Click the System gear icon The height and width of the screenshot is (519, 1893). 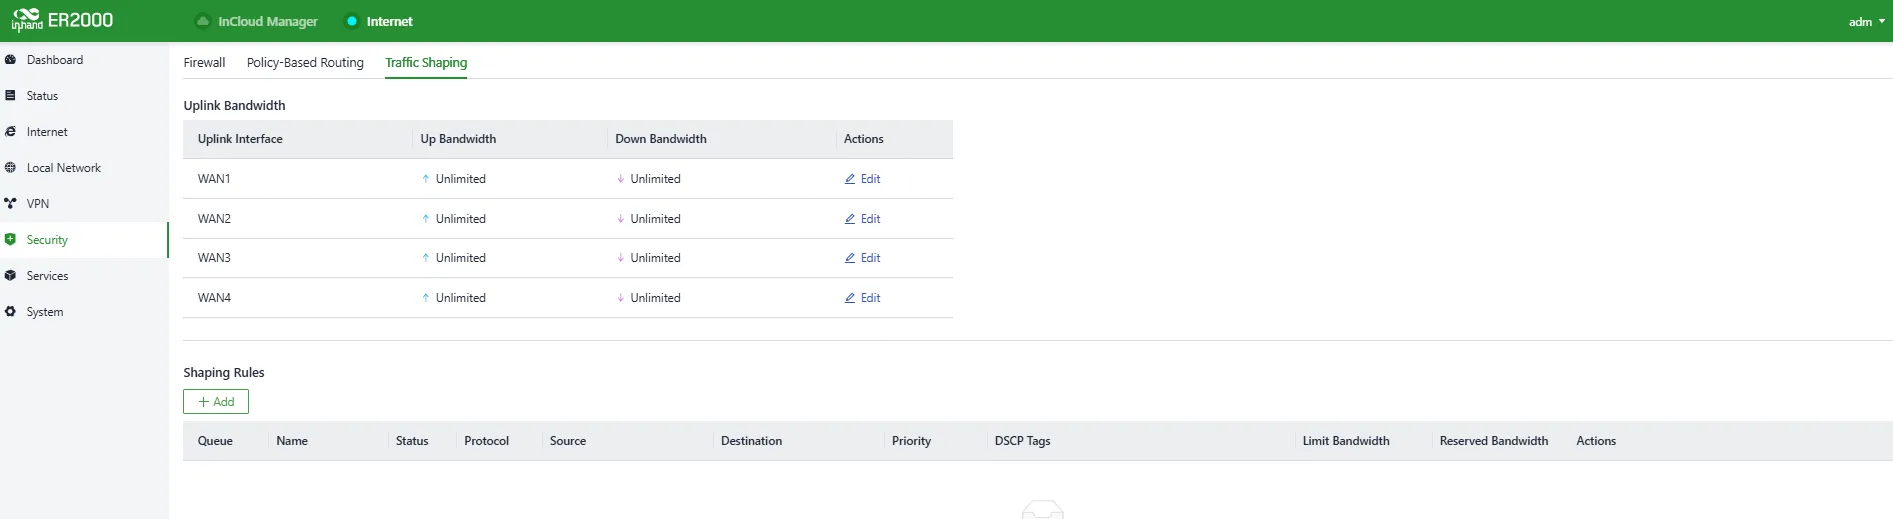click(x=10, y=312)
